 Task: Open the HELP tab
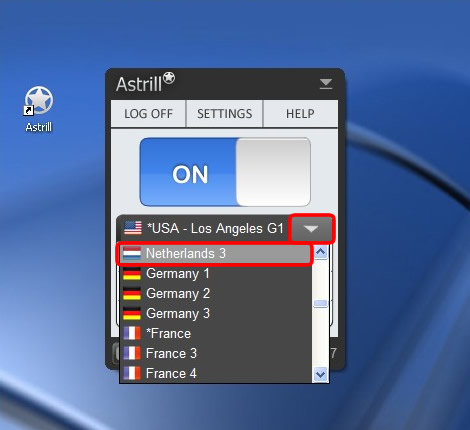pyautogui.click(x=300, y=114)
